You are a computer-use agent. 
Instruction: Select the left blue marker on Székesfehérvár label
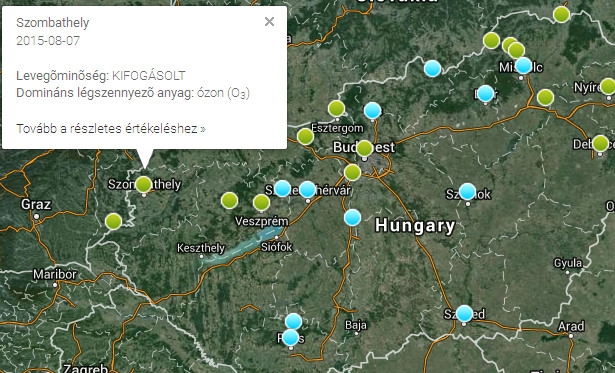282,189
